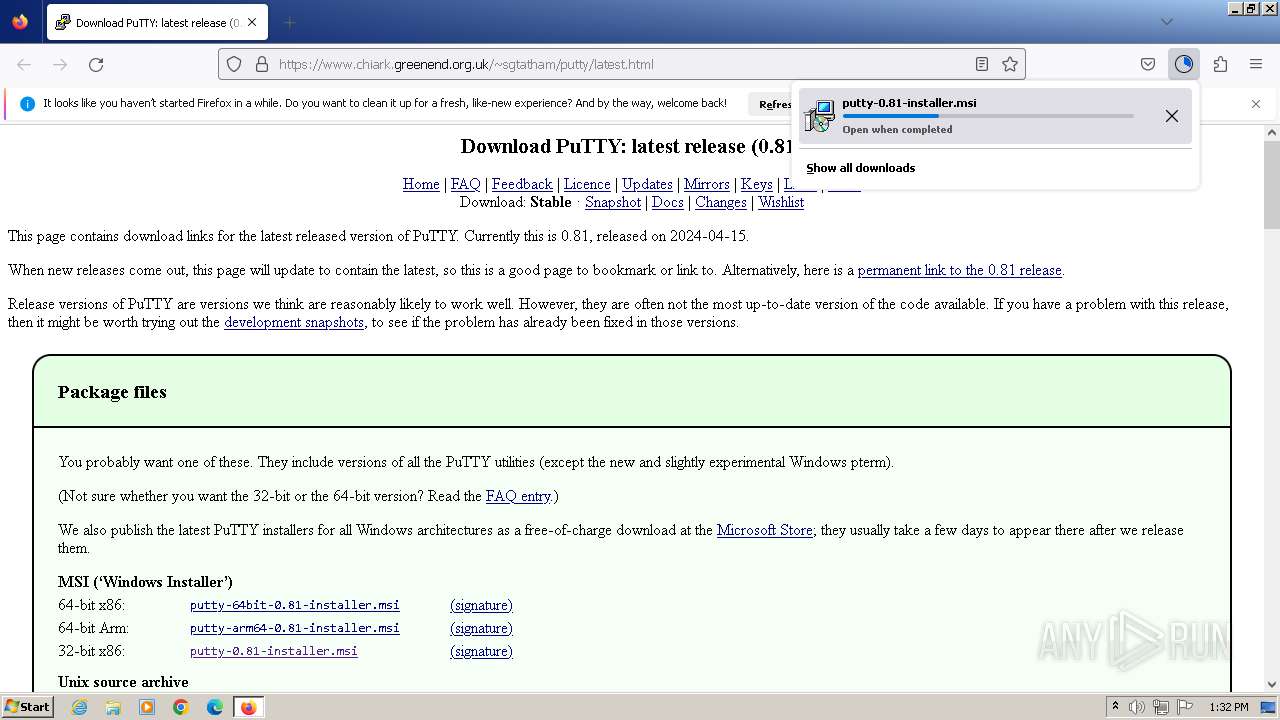This screenshot has height=720, width=1280.
Task: Click the download progress bar
Action: pyautogui.click(x=988, y=116)
